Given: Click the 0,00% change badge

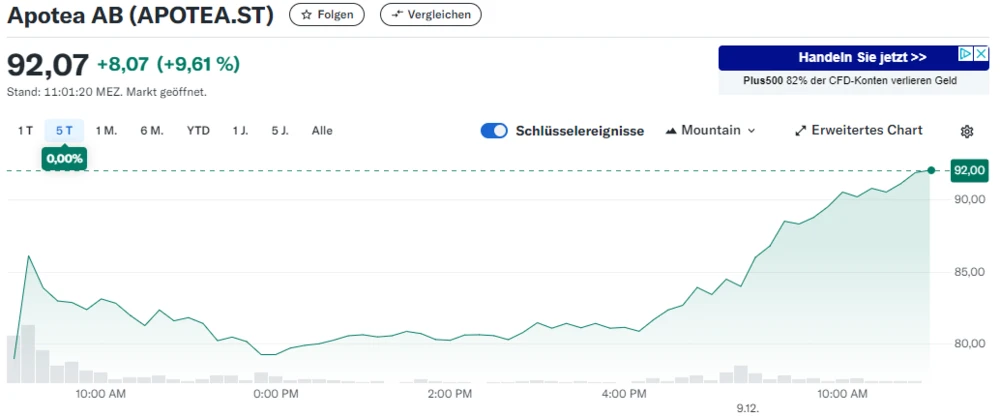Looking at the screenshot, I should pyautogui.click(x=64, y=159).
